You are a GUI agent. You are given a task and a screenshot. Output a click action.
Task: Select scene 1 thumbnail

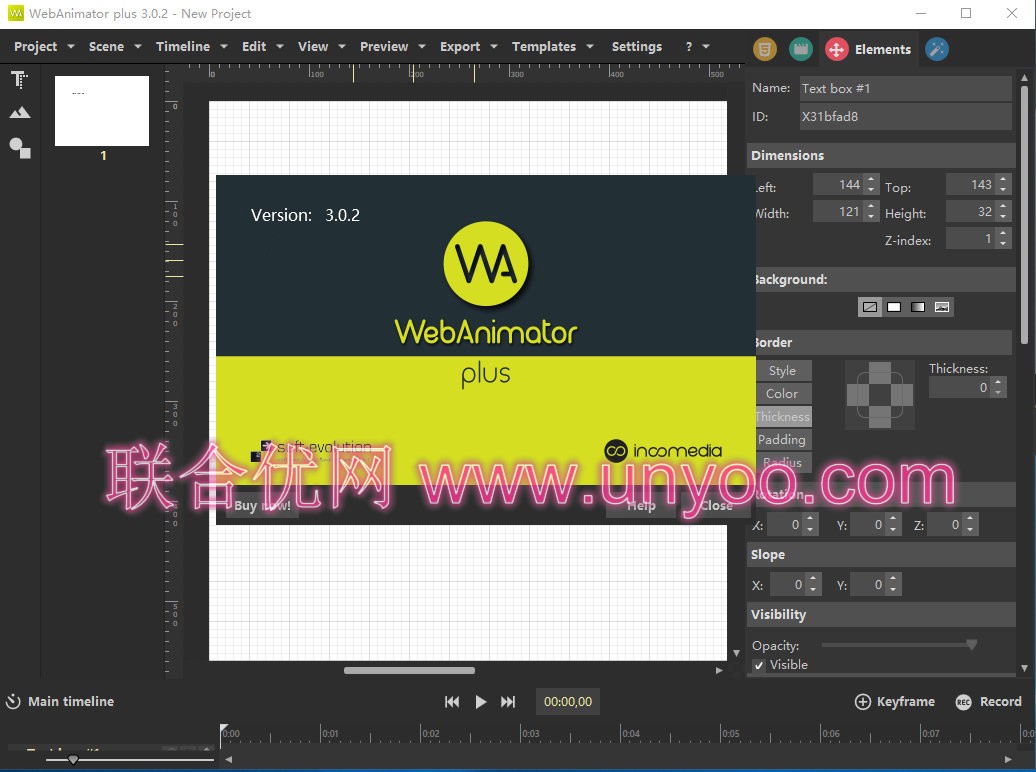coord(102,111)
